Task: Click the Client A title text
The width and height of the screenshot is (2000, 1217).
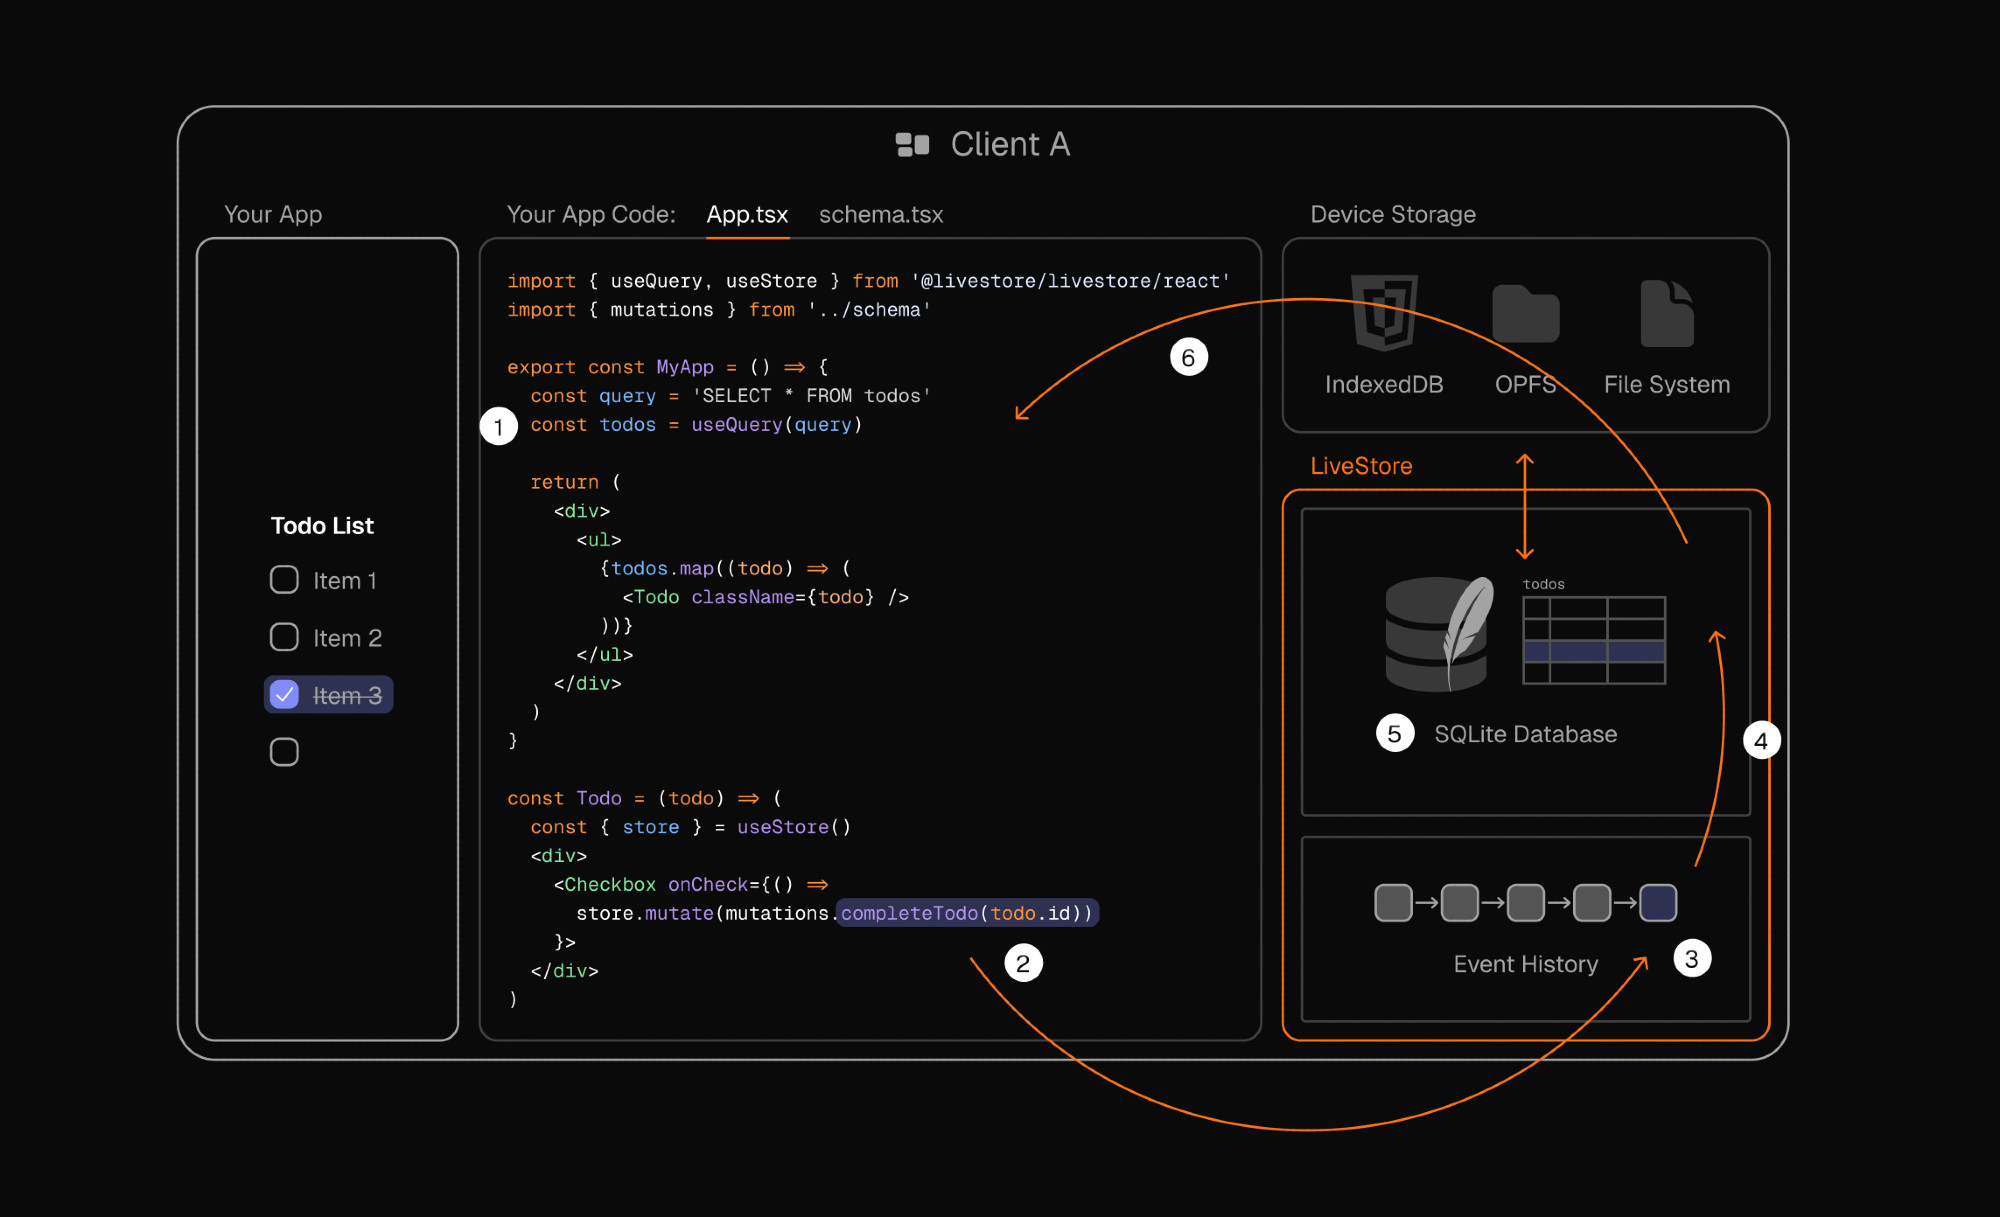Action: click(x=1010, y=145)
